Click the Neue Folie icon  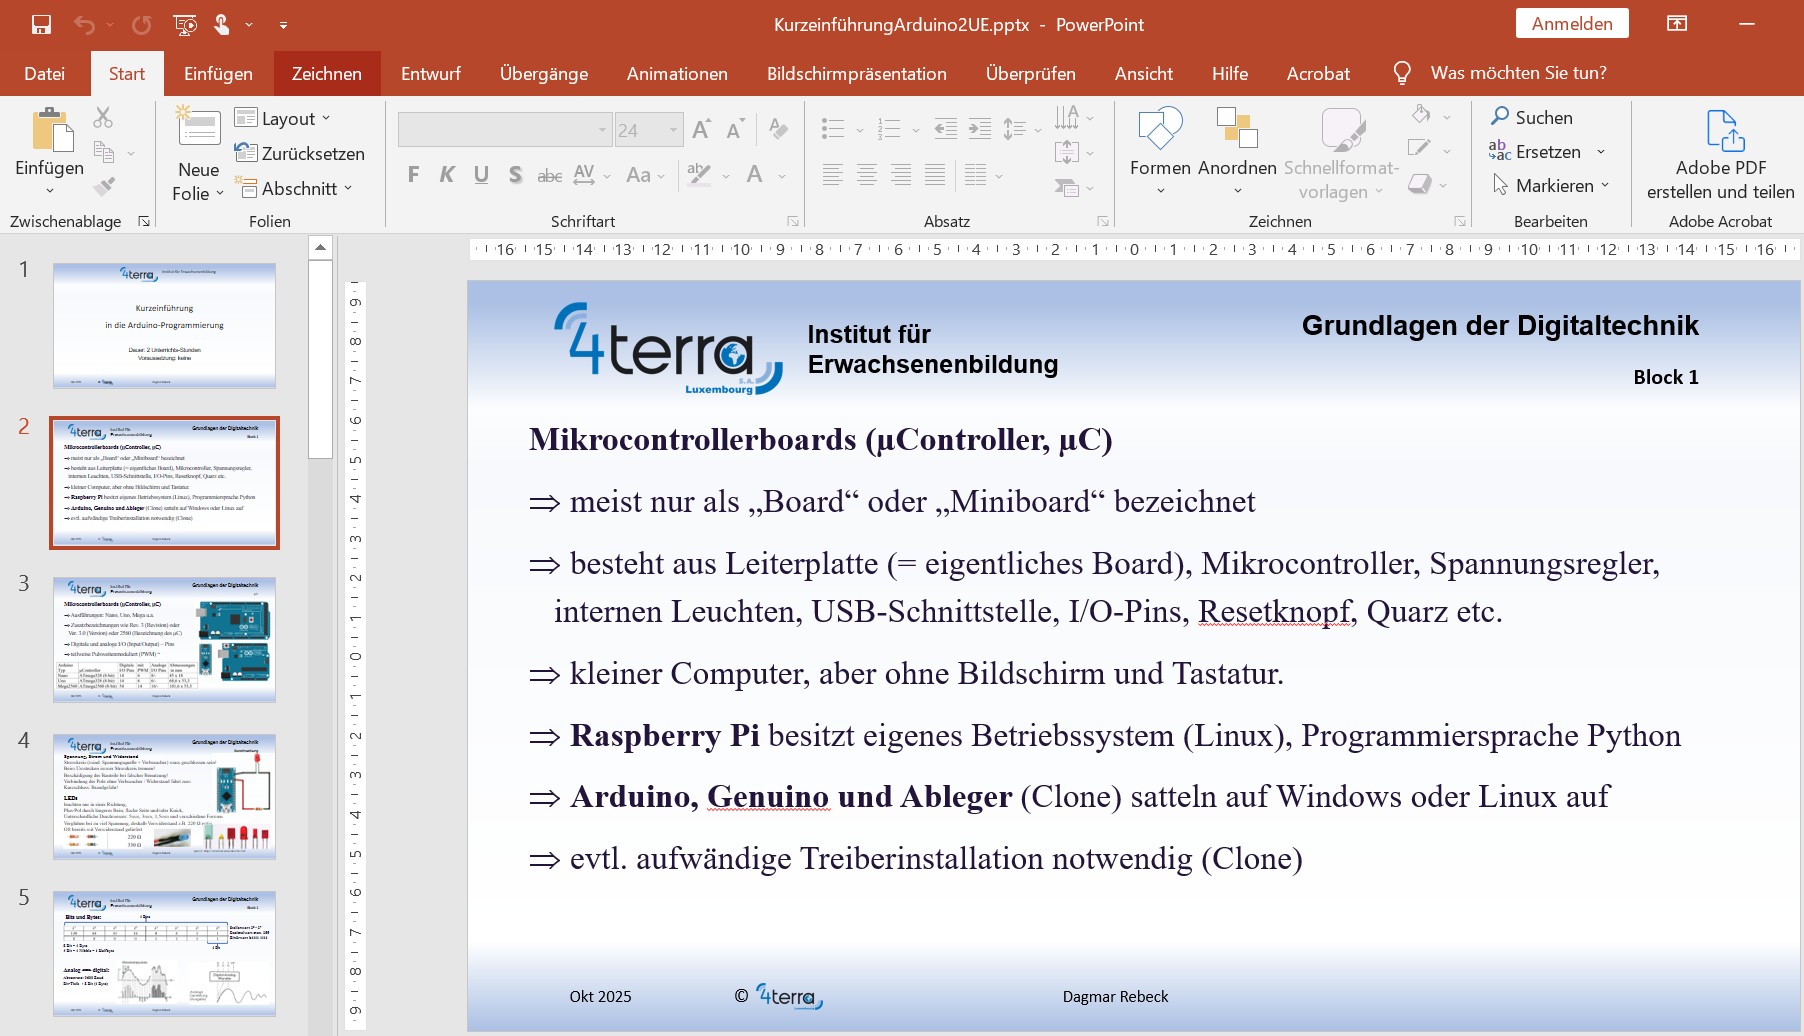click(x=198, y=129)
